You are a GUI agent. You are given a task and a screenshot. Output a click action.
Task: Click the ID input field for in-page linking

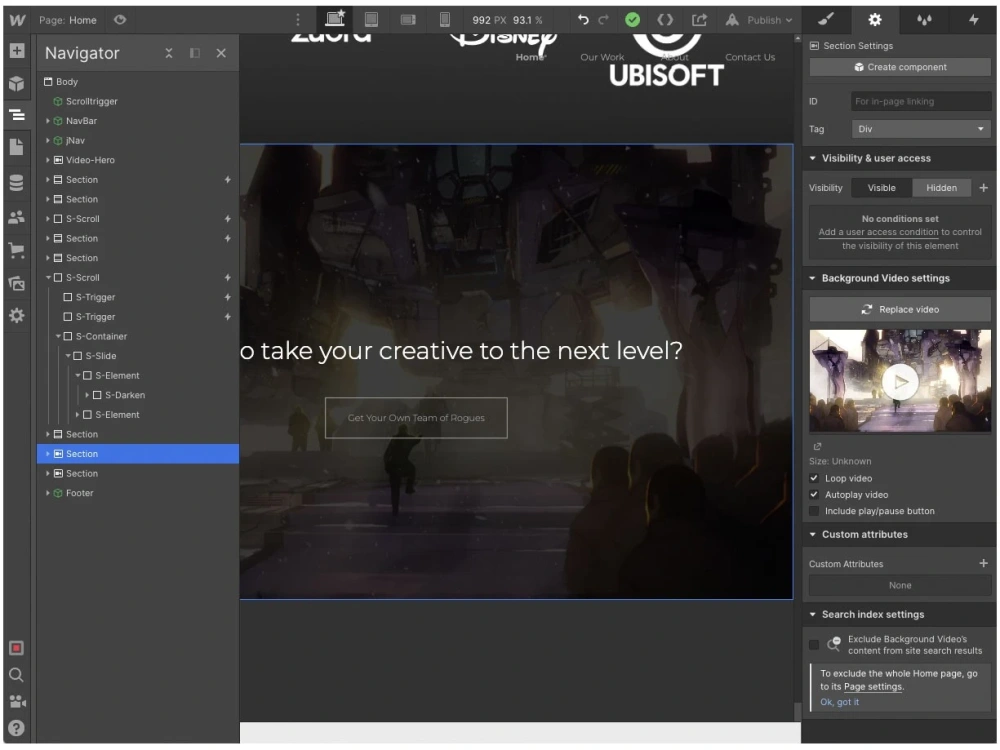point(920,101)
